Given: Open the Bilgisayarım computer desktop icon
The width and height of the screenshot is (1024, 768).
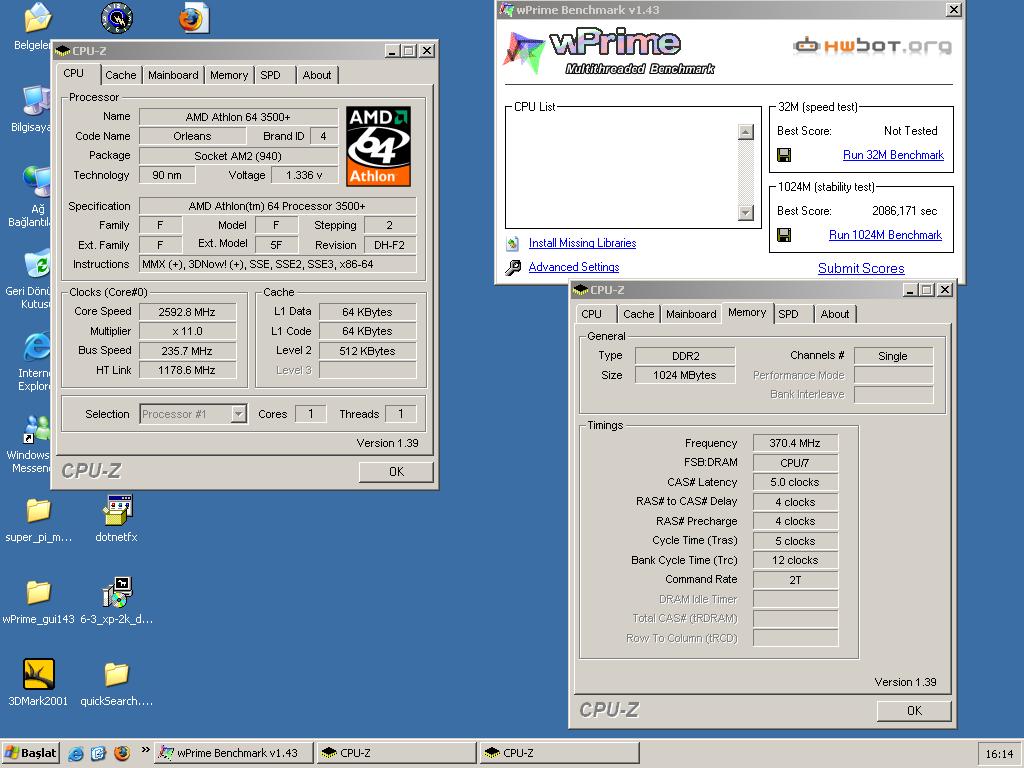Looking at the screenshot, I should pyautogui.click(x=37, y=100).
